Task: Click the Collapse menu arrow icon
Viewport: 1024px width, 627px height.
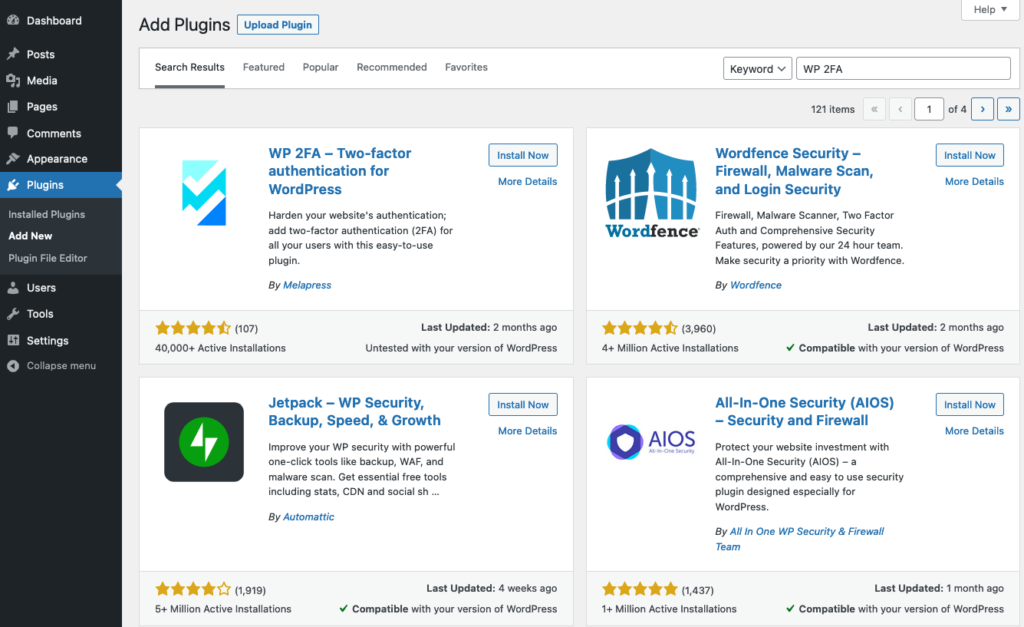Action: coord(13,366)
